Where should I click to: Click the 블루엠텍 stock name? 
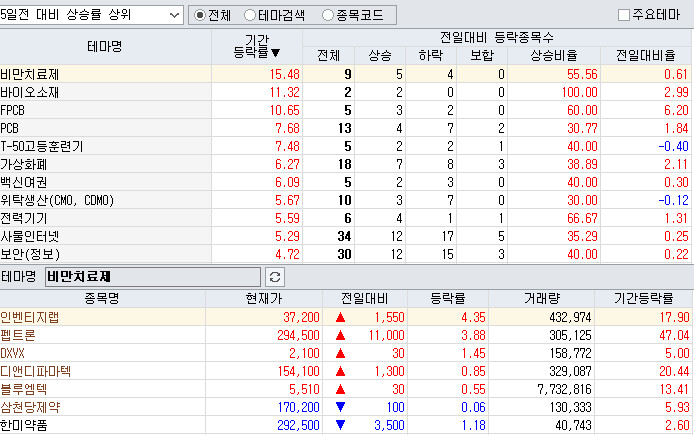tap(23, 389)
